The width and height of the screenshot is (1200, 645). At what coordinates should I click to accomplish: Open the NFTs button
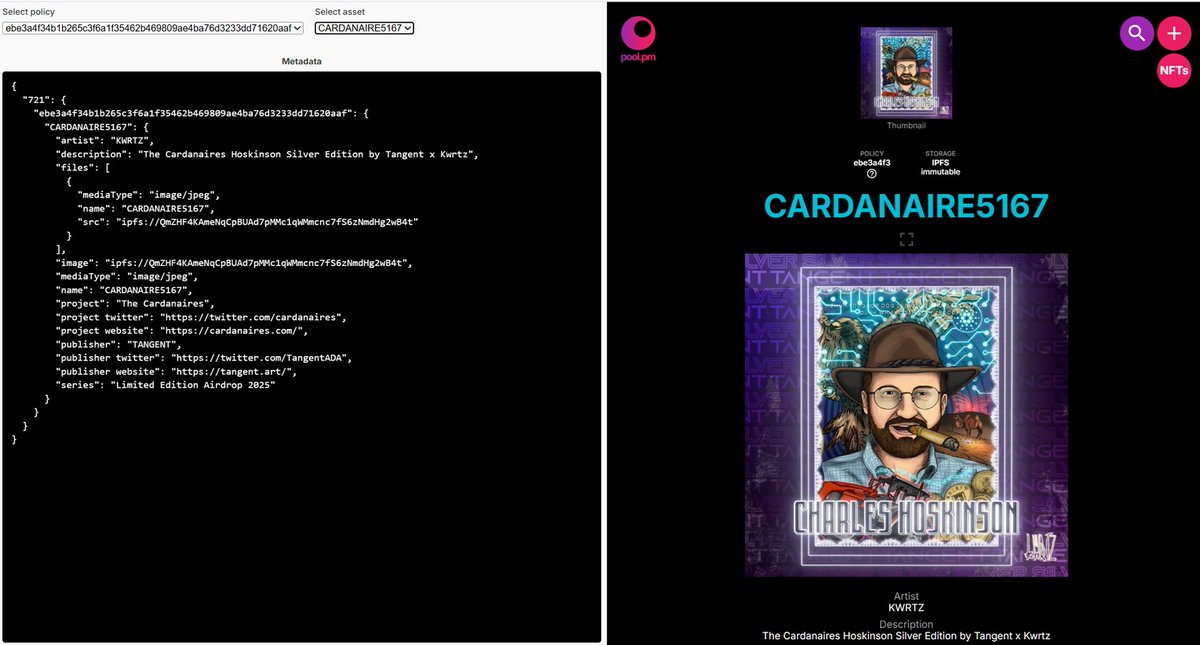pyautogui.click(x=1174, y=71)
